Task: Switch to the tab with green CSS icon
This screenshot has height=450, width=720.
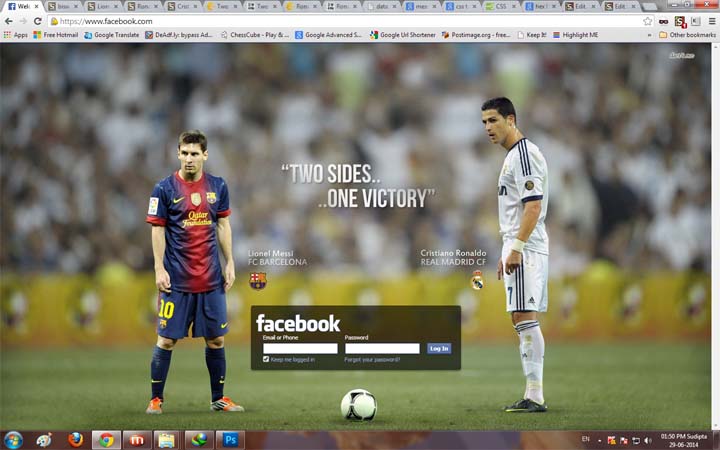Action: click(x=502, y=6)
